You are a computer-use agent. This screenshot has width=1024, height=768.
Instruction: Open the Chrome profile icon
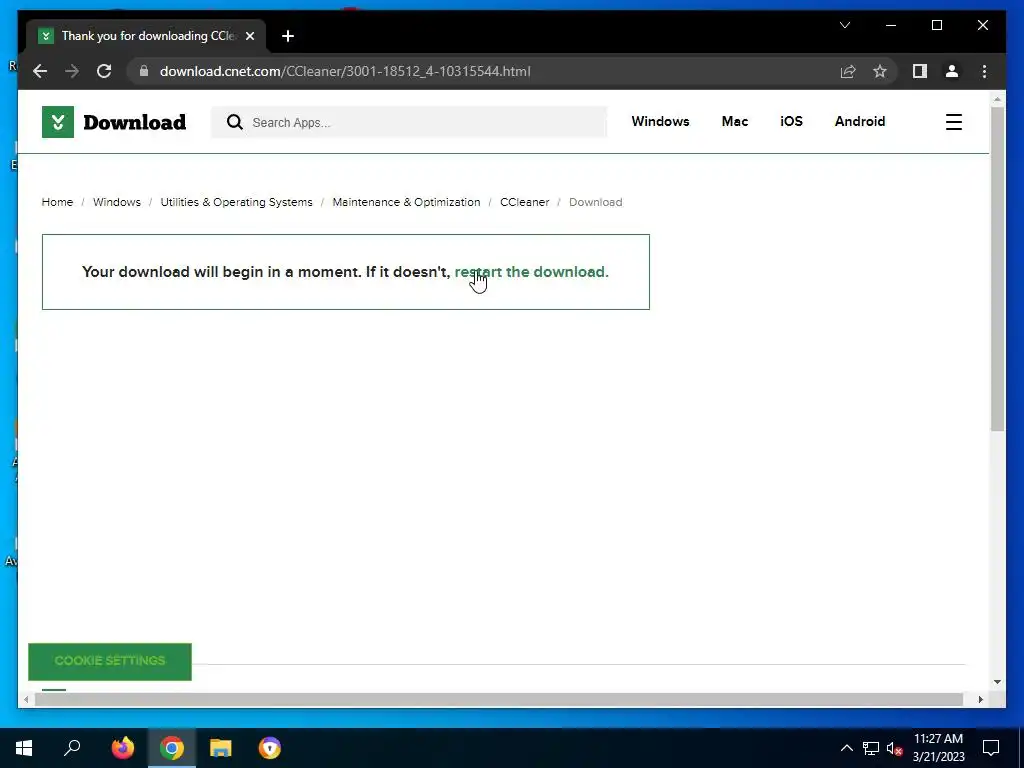pos(952,71)
